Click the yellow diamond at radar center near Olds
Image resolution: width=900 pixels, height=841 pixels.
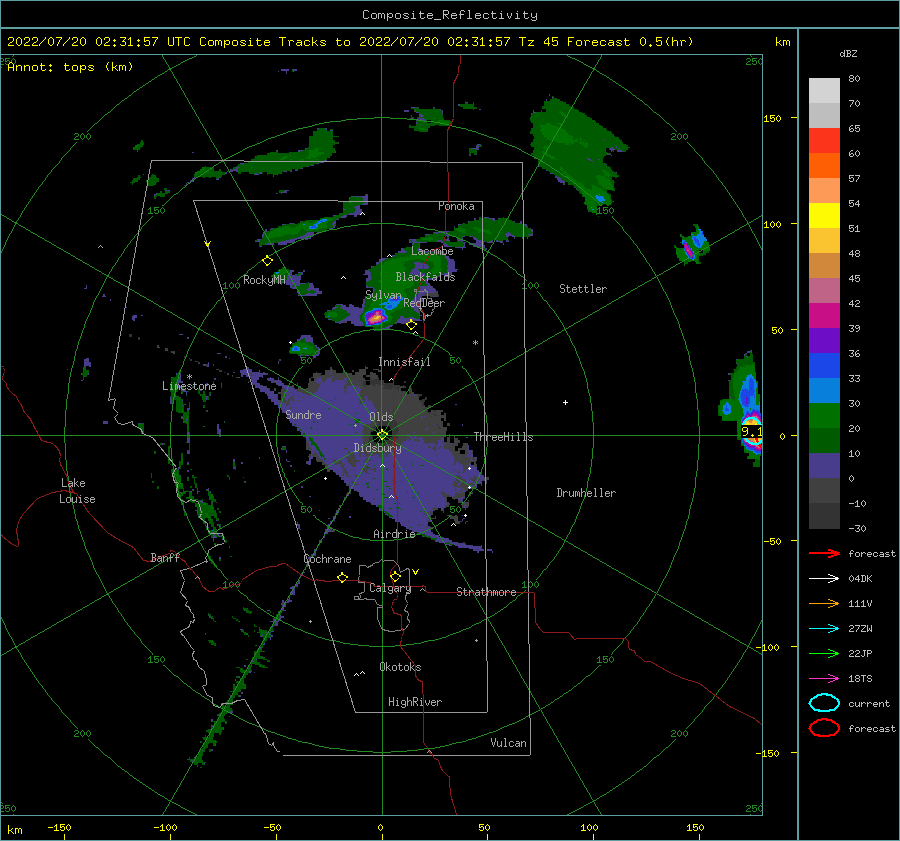click(x=382, y=435)
